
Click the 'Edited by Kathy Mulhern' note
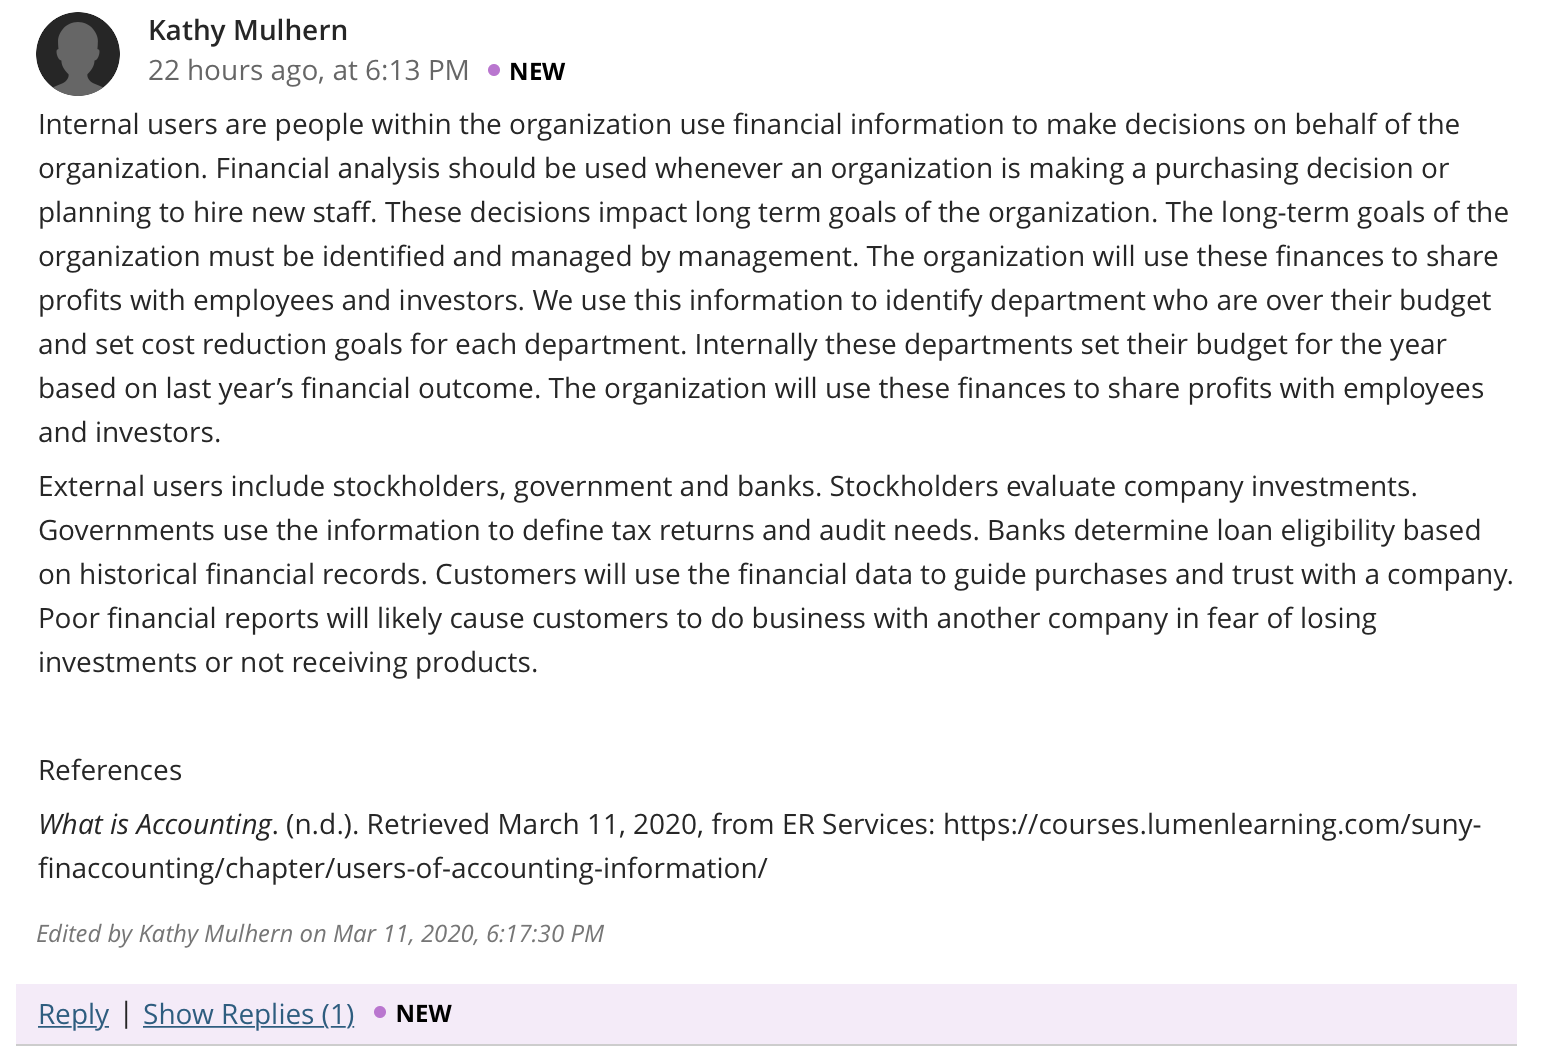(x=320, y=933)
